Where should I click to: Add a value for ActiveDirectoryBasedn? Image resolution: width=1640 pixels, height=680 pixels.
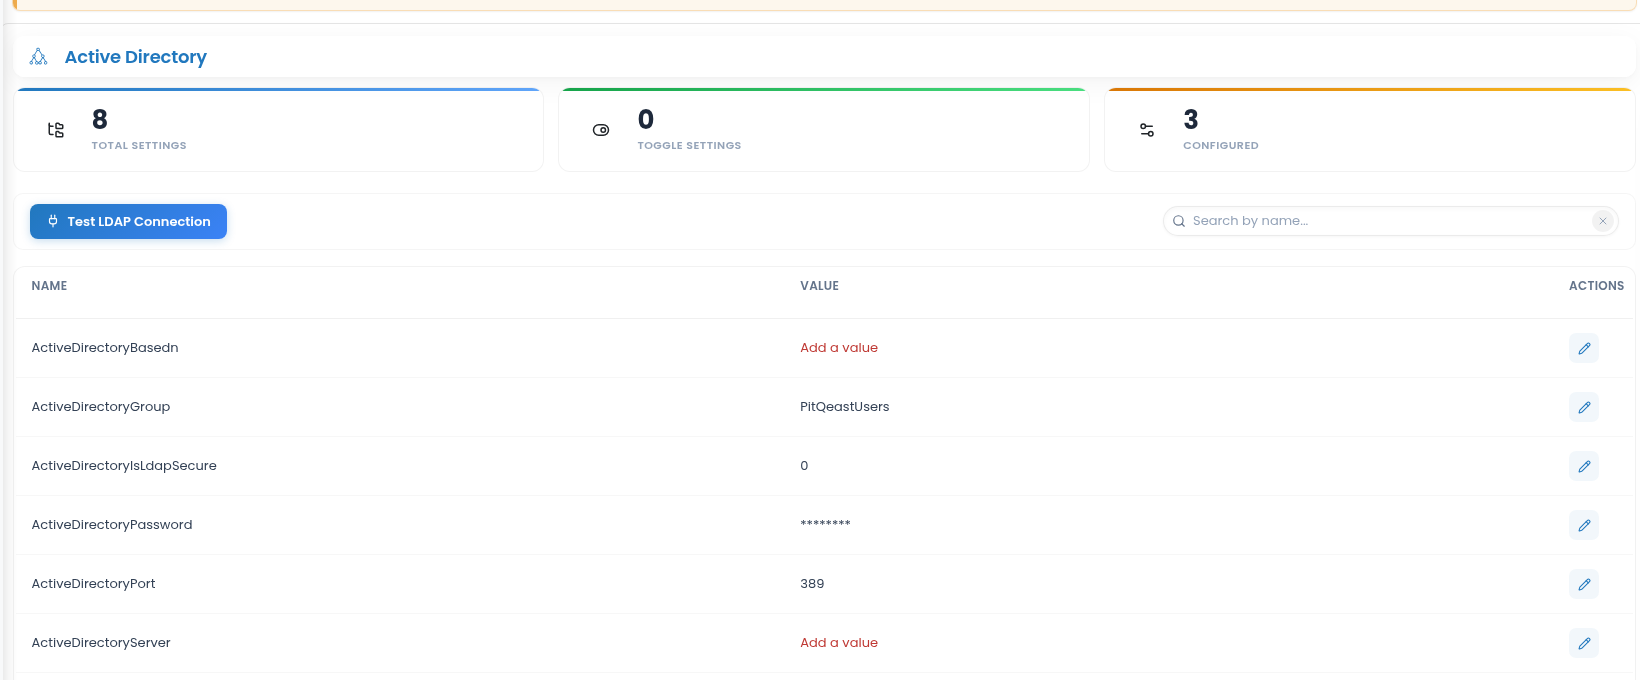(839, 348)
